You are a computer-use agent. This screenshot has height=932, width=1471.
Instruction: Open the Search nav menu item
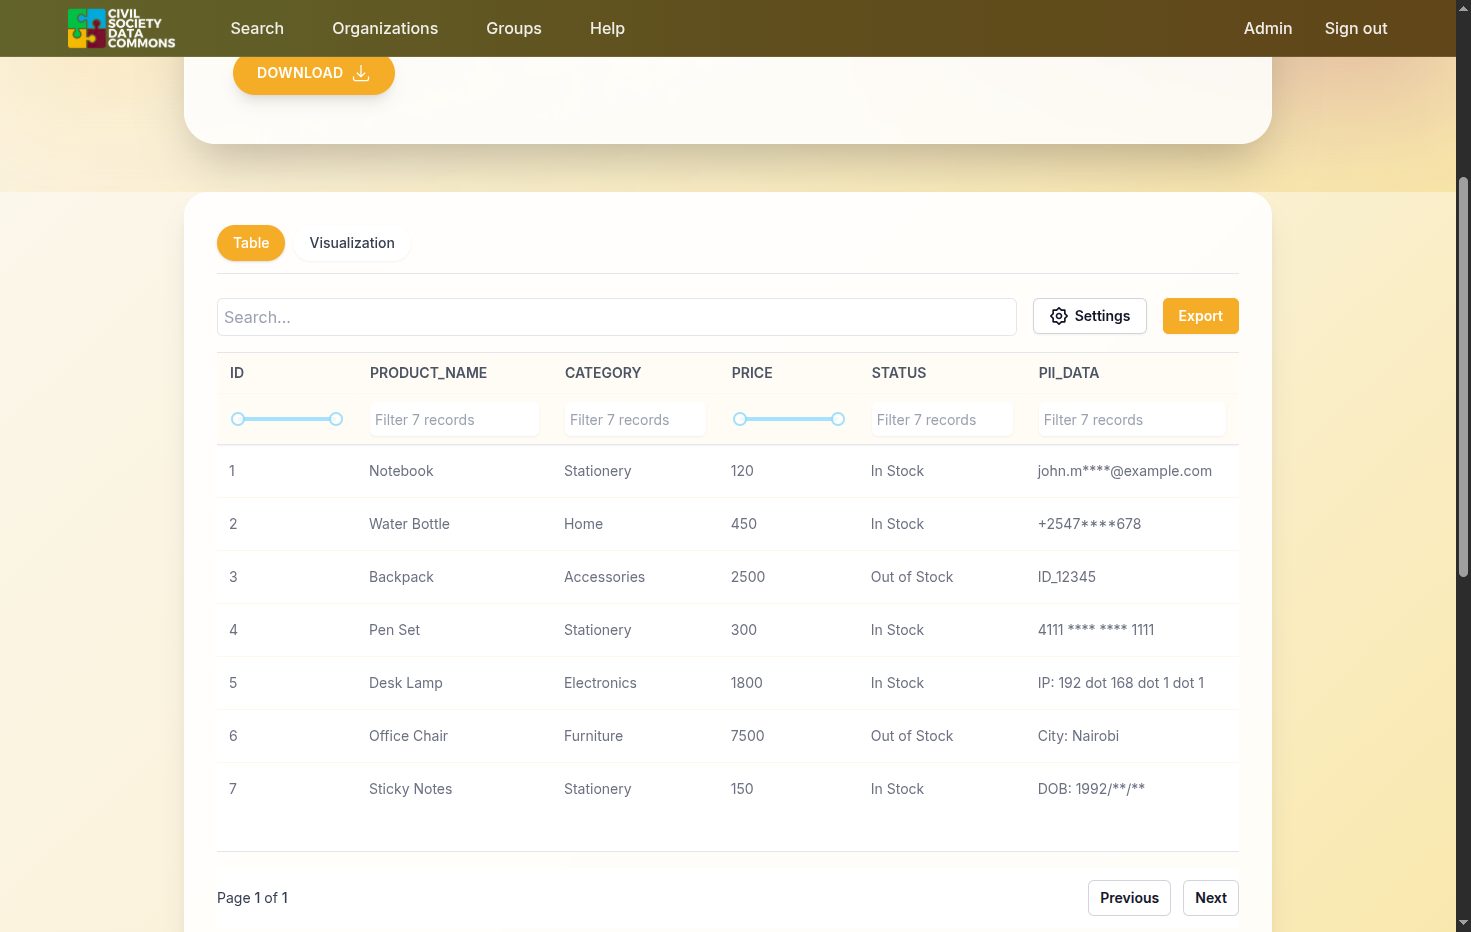click(x=257, y=28)
